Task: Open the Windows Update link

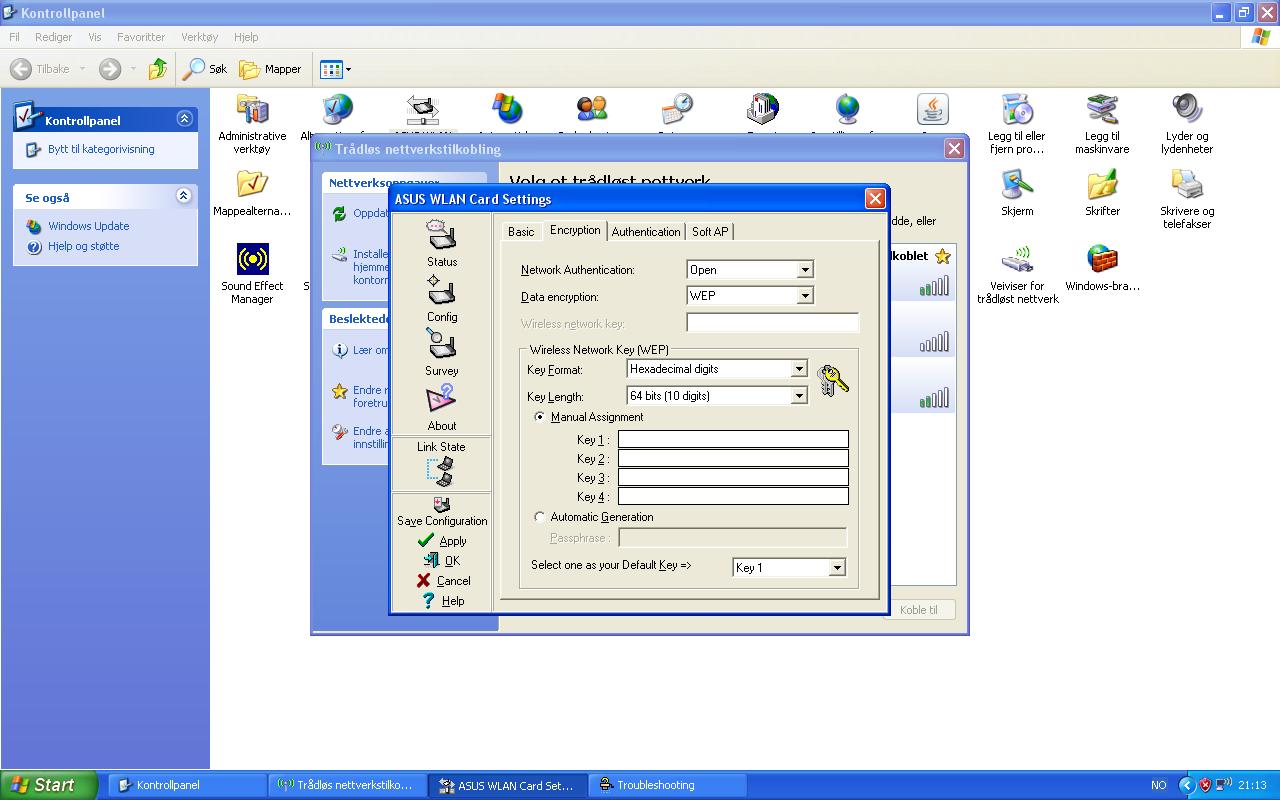Action: tap(88, 226)
